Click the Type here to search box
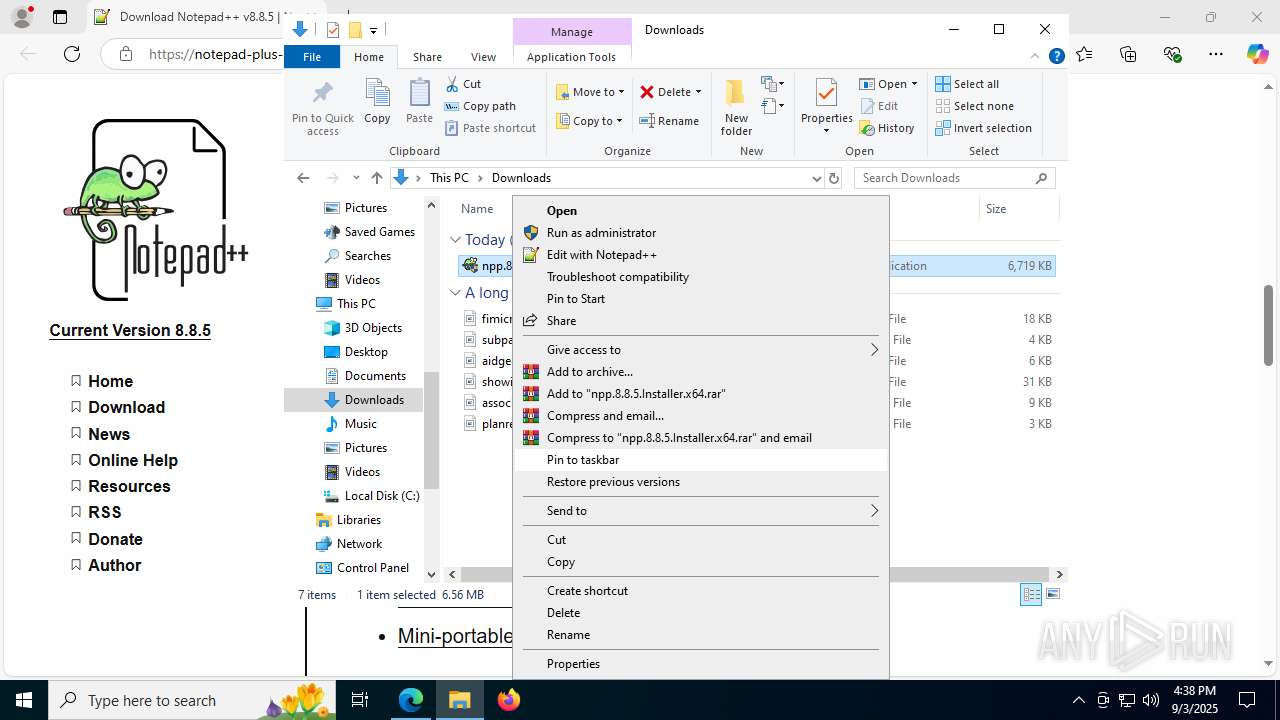The width and height of the screenshot is (1280, 720). click(194, 700)
